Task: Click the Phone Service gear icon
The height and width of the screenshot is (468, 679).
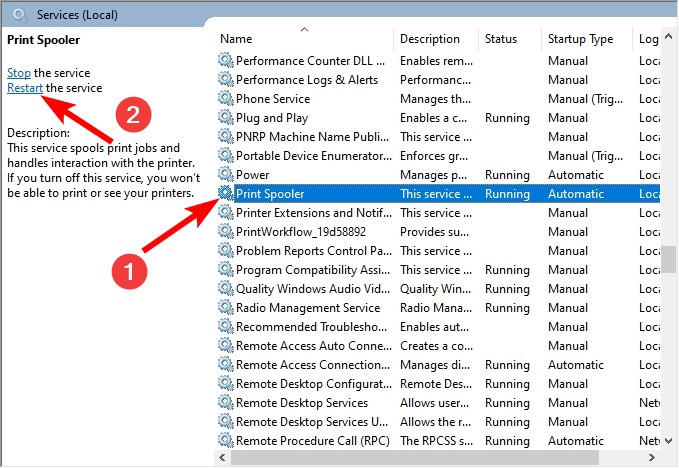Action: 226,98
